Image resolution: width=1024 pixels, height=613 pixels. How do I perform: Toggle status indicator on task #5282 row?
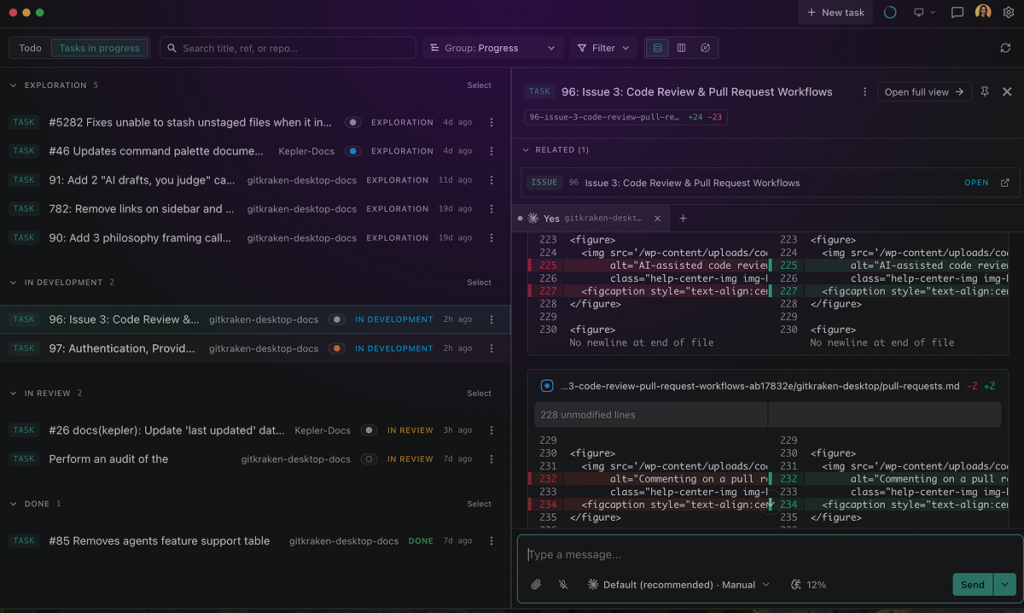pos(353,122)
